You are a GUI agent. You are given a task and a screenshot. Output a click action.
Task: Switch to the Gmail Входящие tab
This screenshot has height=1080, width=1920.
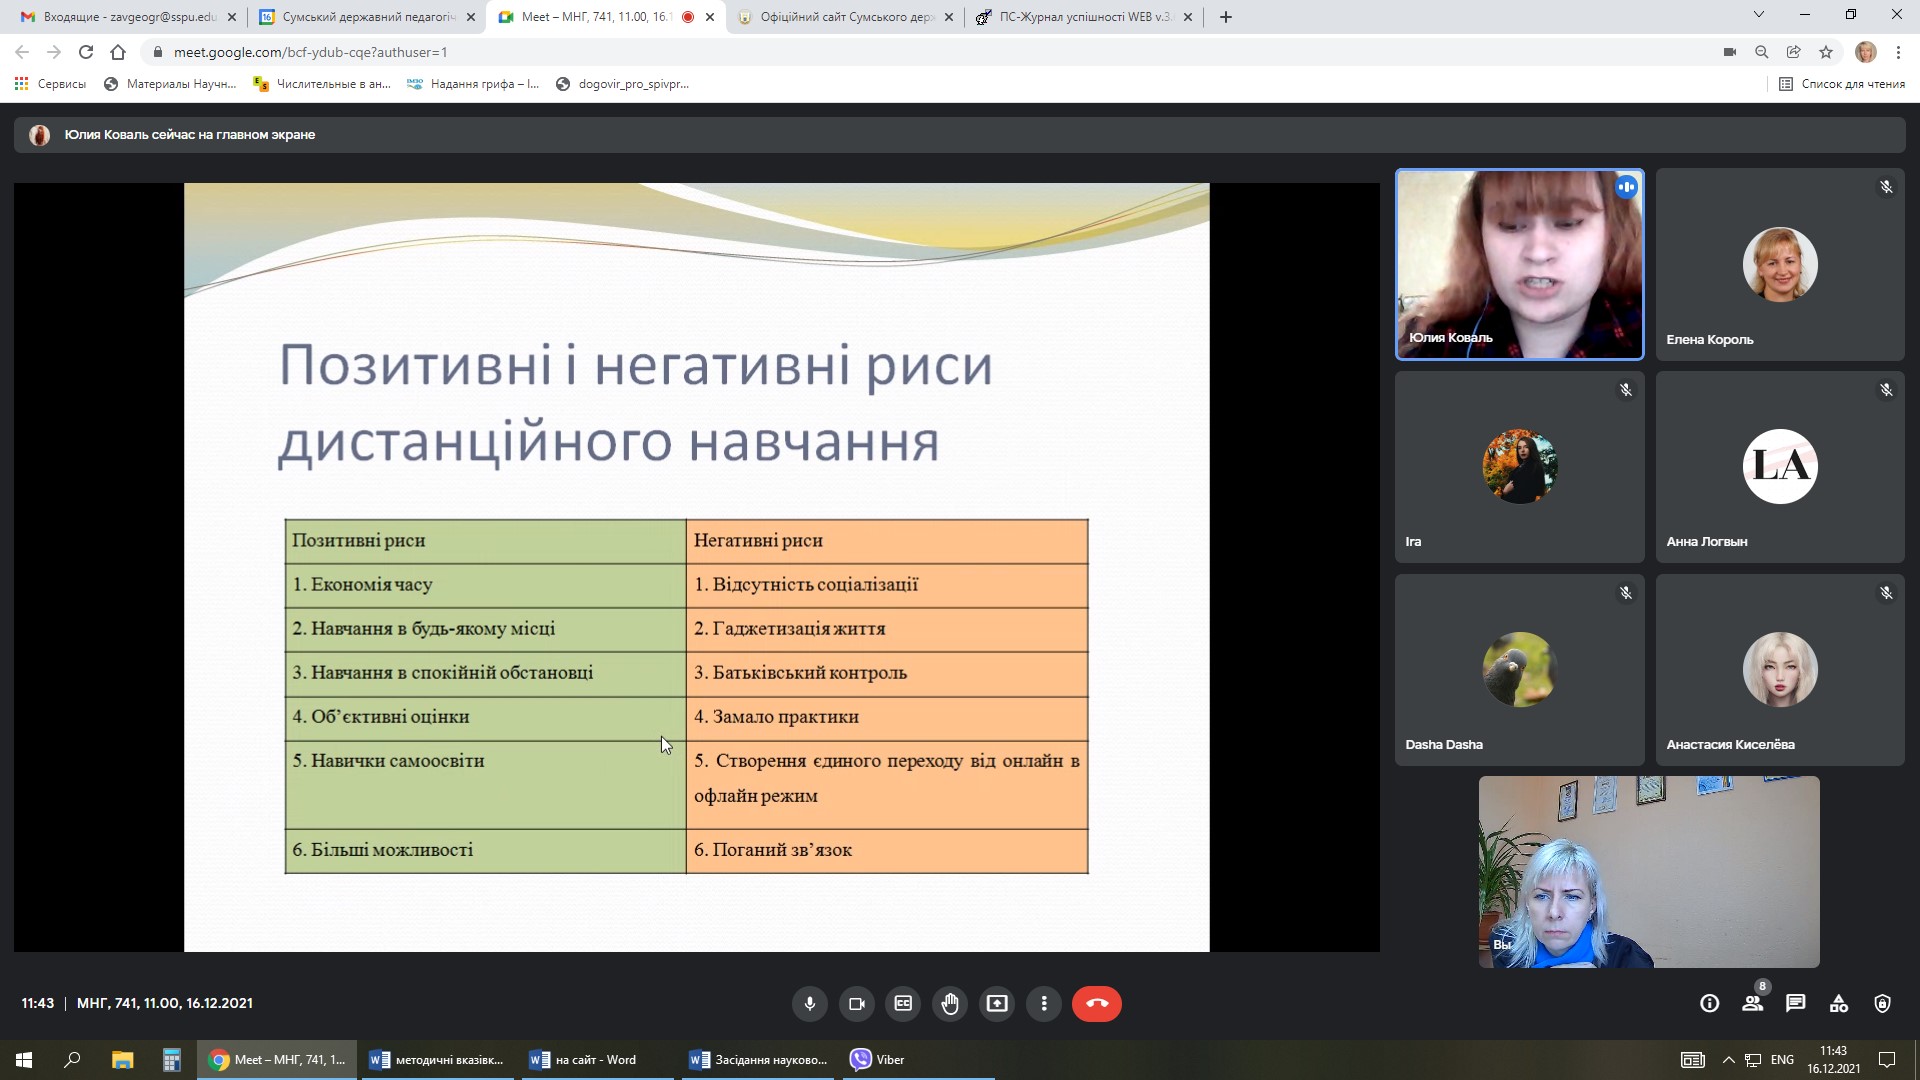point(120,17)
